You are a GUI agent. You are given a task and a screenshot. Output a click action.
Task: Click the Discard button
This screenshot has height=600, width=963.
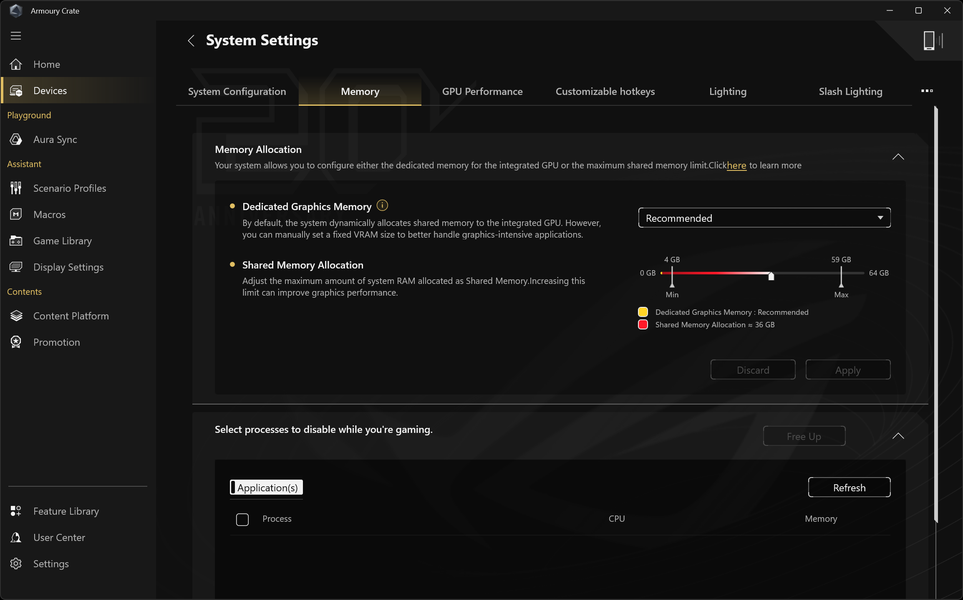point(753,370)
